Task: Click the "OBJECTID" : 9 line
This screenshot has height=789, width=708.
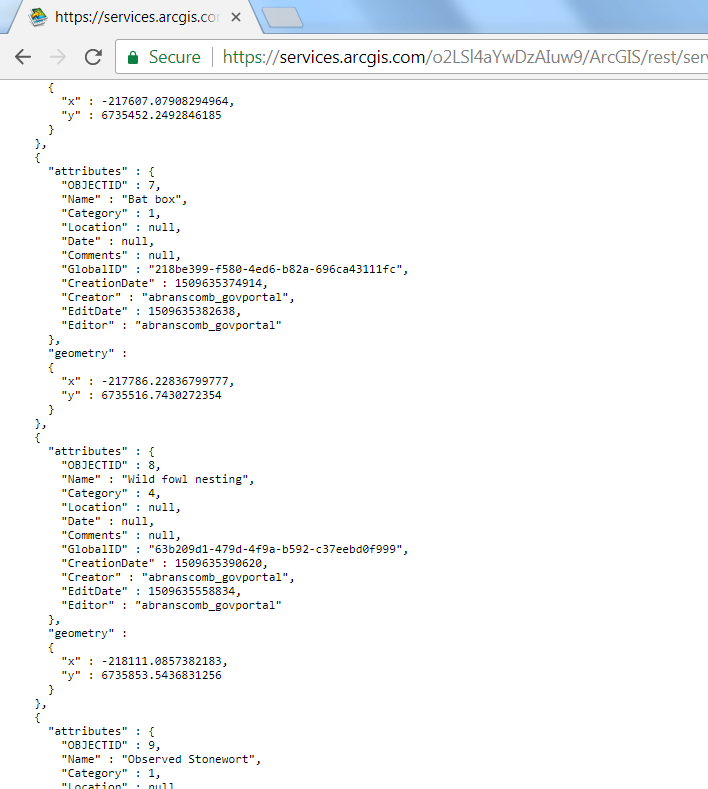Action: 110,745
